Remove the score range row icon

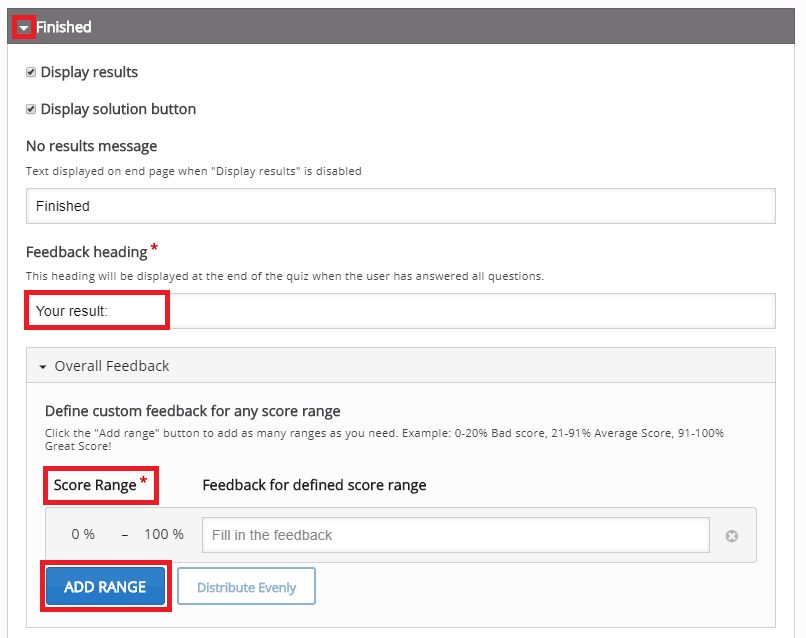pos(731,536)
